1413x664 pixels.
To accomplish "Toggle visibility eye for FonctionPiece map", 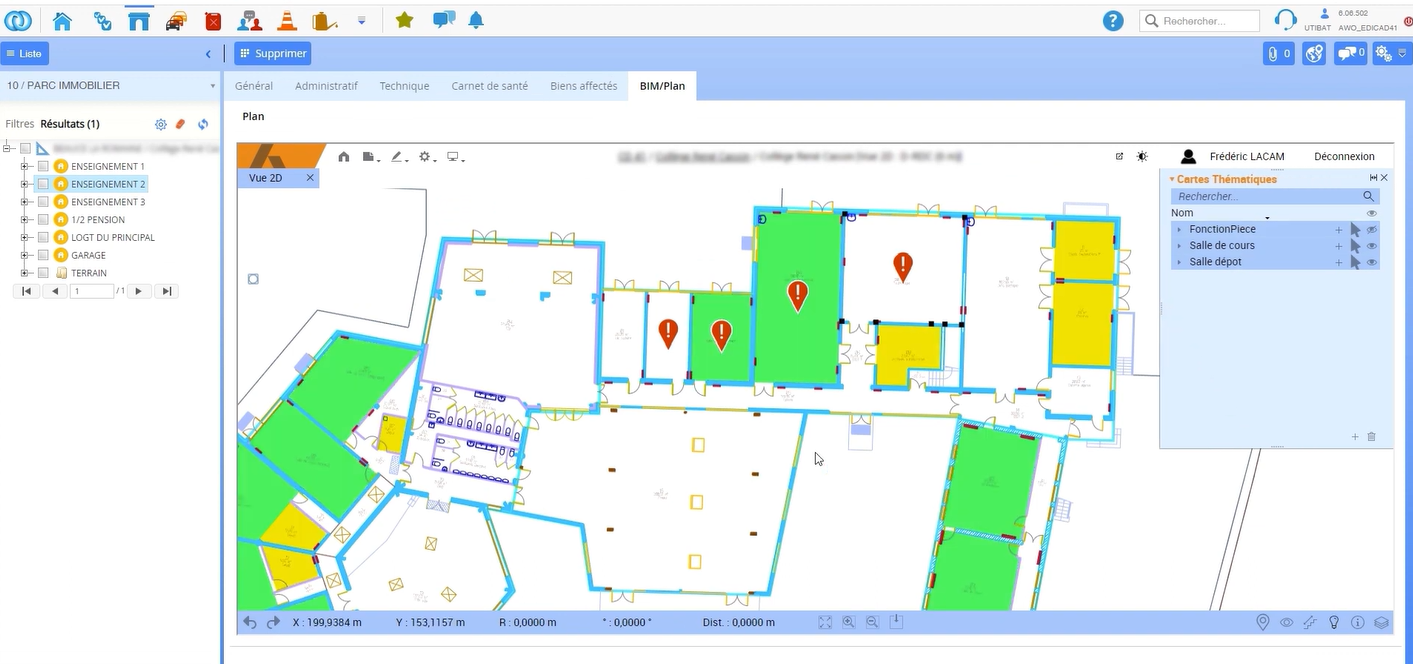I will 1372,230.
